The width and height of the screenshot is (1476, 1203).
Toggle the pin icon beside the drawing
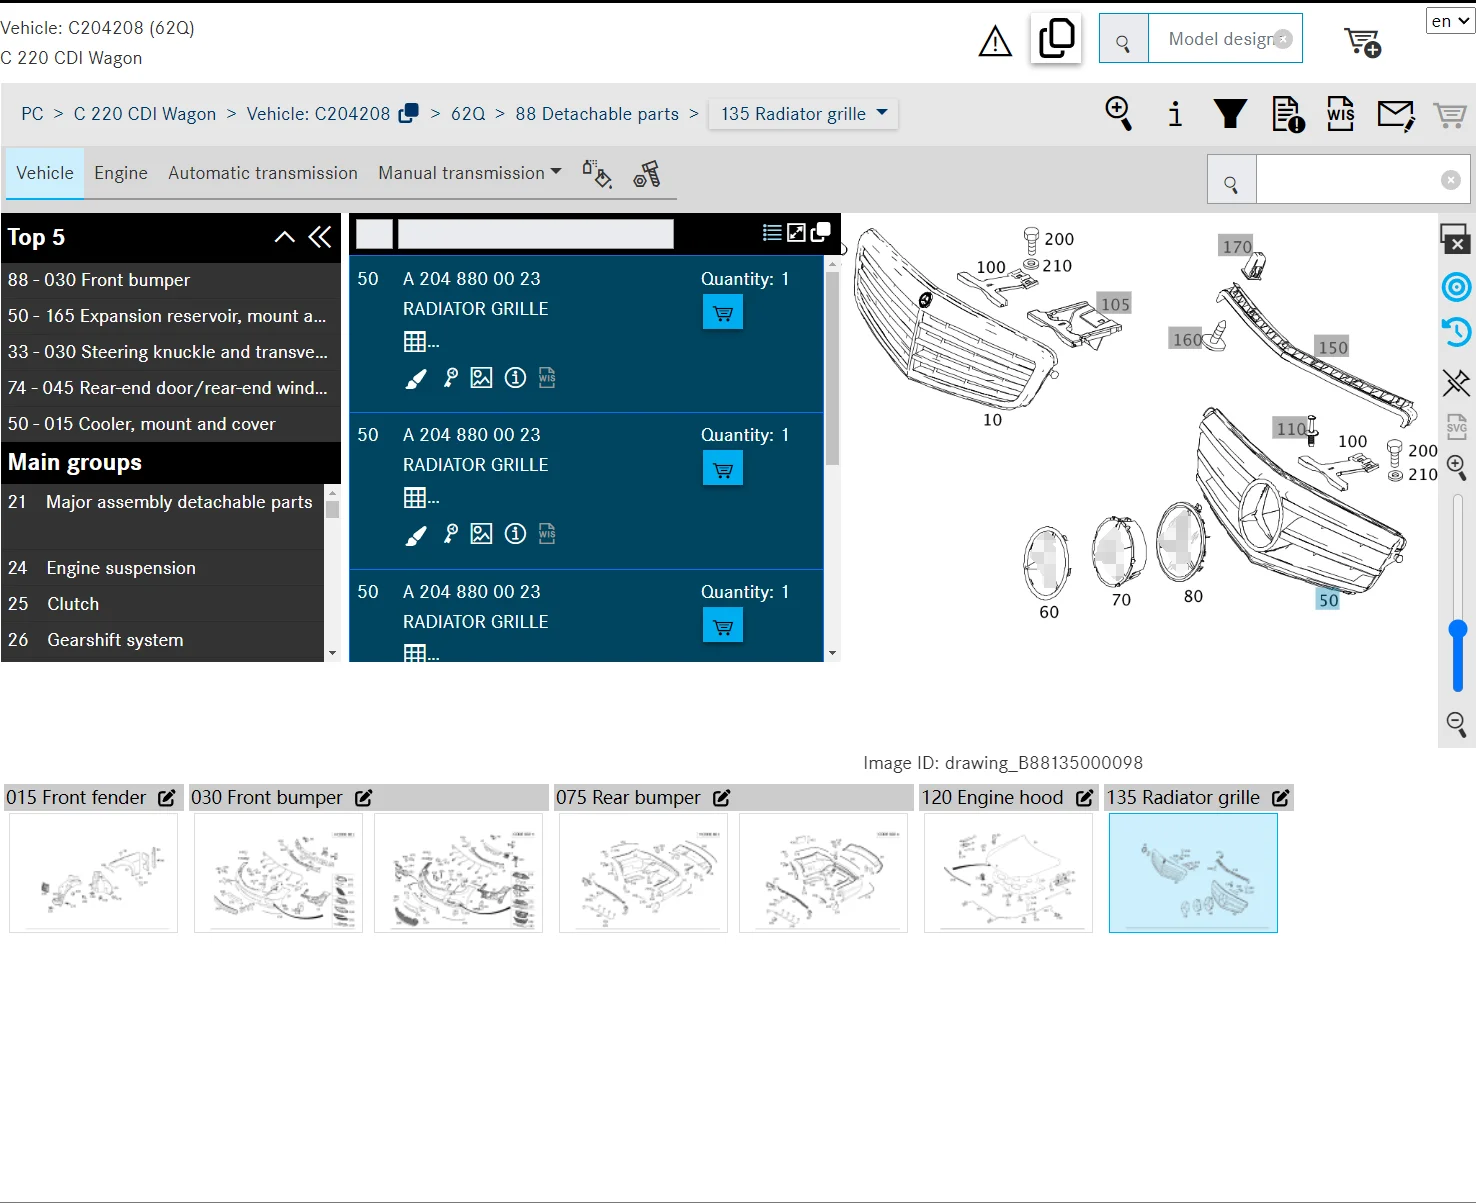[x=1457, y=381]
